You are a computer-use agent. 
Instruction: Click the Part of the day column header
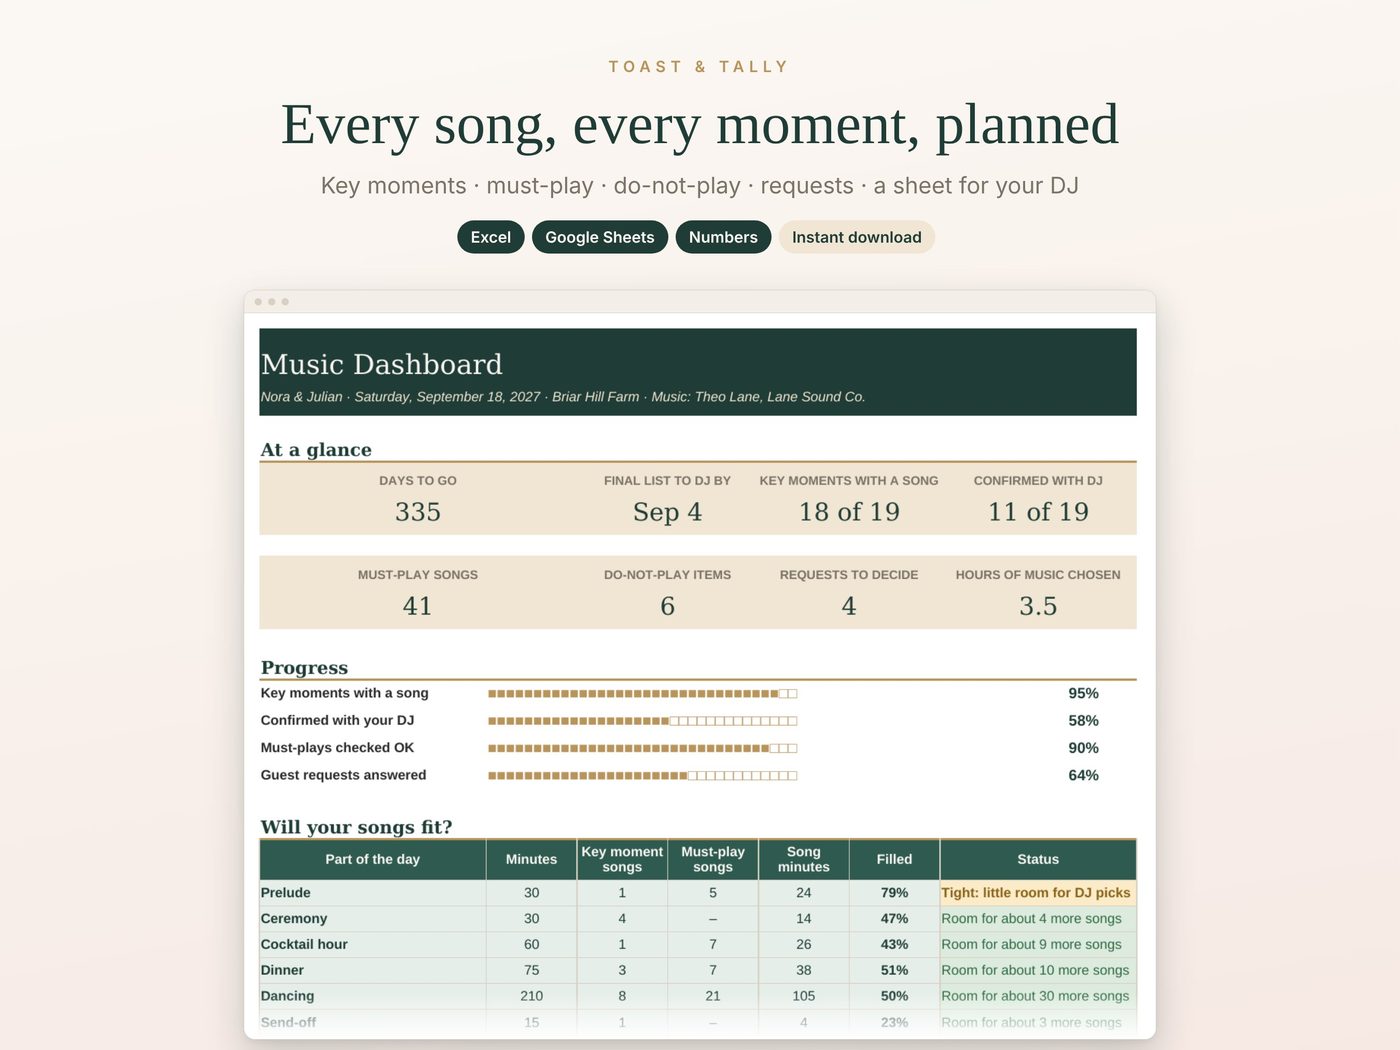pyautogui.click(x=373, y=859)
